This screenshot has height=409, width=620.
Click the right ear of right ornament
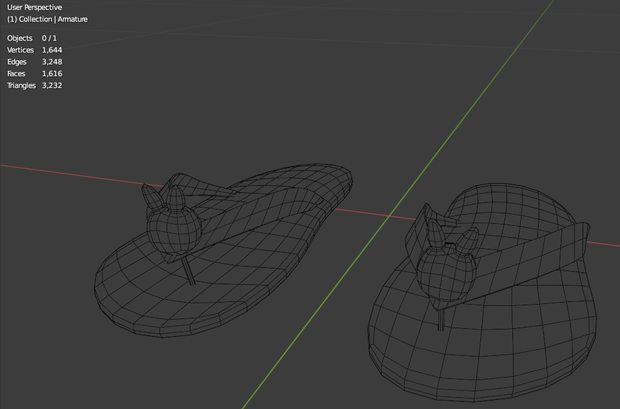[x=467, y=241]
